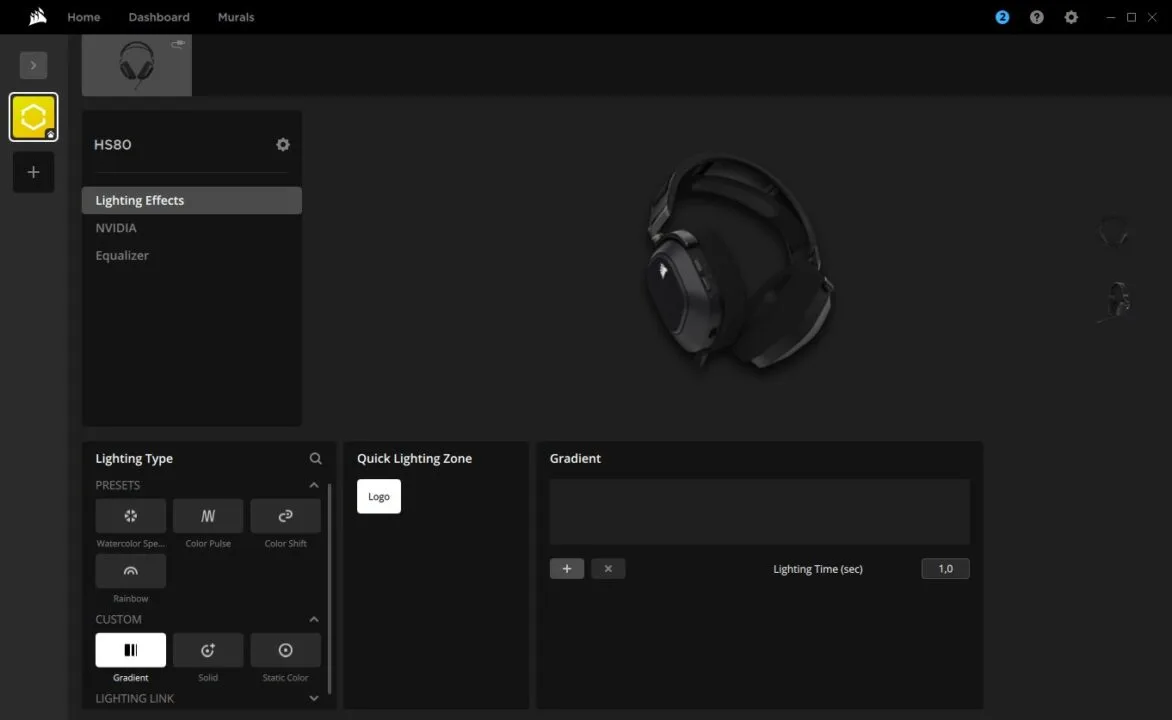Switch to the Equalizer section
1172x720 pixels.
[122, 256]
